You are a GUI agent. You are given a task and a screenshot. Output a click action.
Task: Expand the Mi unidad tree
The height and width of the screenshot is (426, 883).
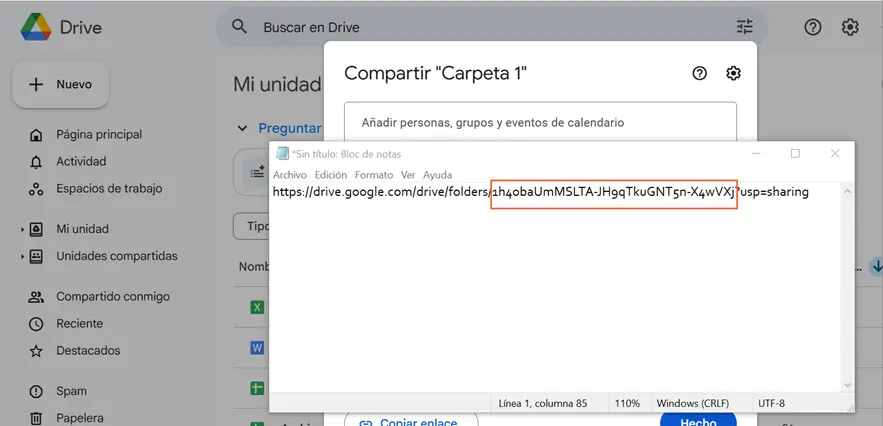click(x=22, y=230)
